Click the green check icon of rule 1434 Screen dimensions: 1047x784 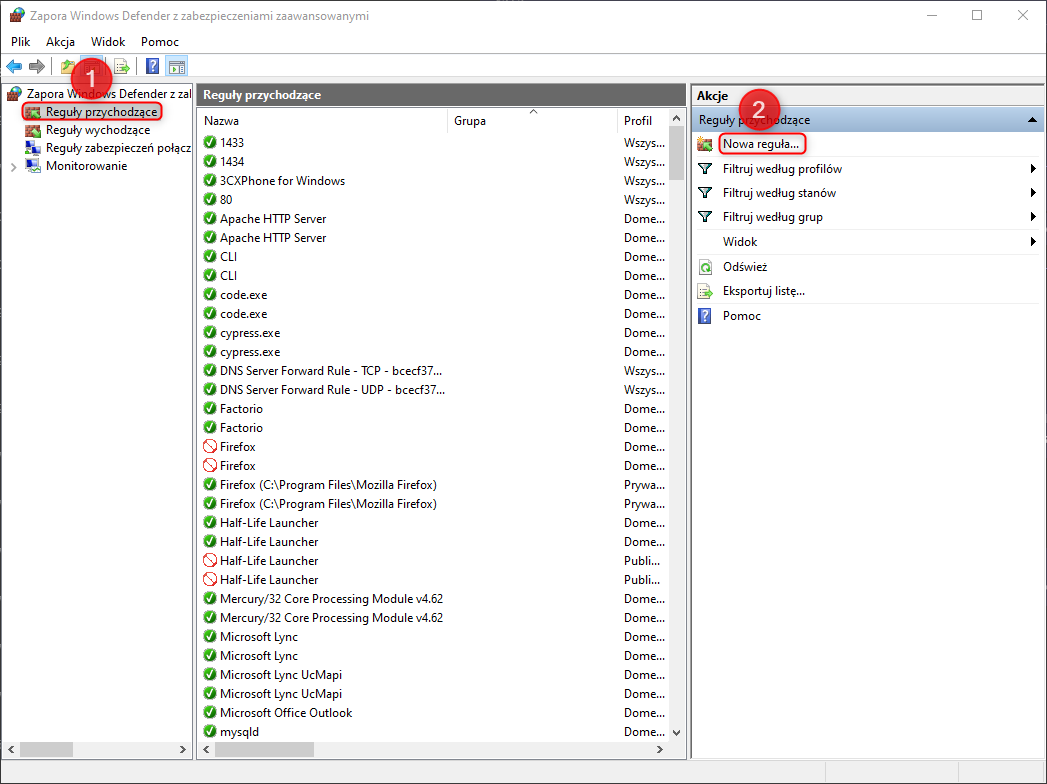(x=210, y=162)
